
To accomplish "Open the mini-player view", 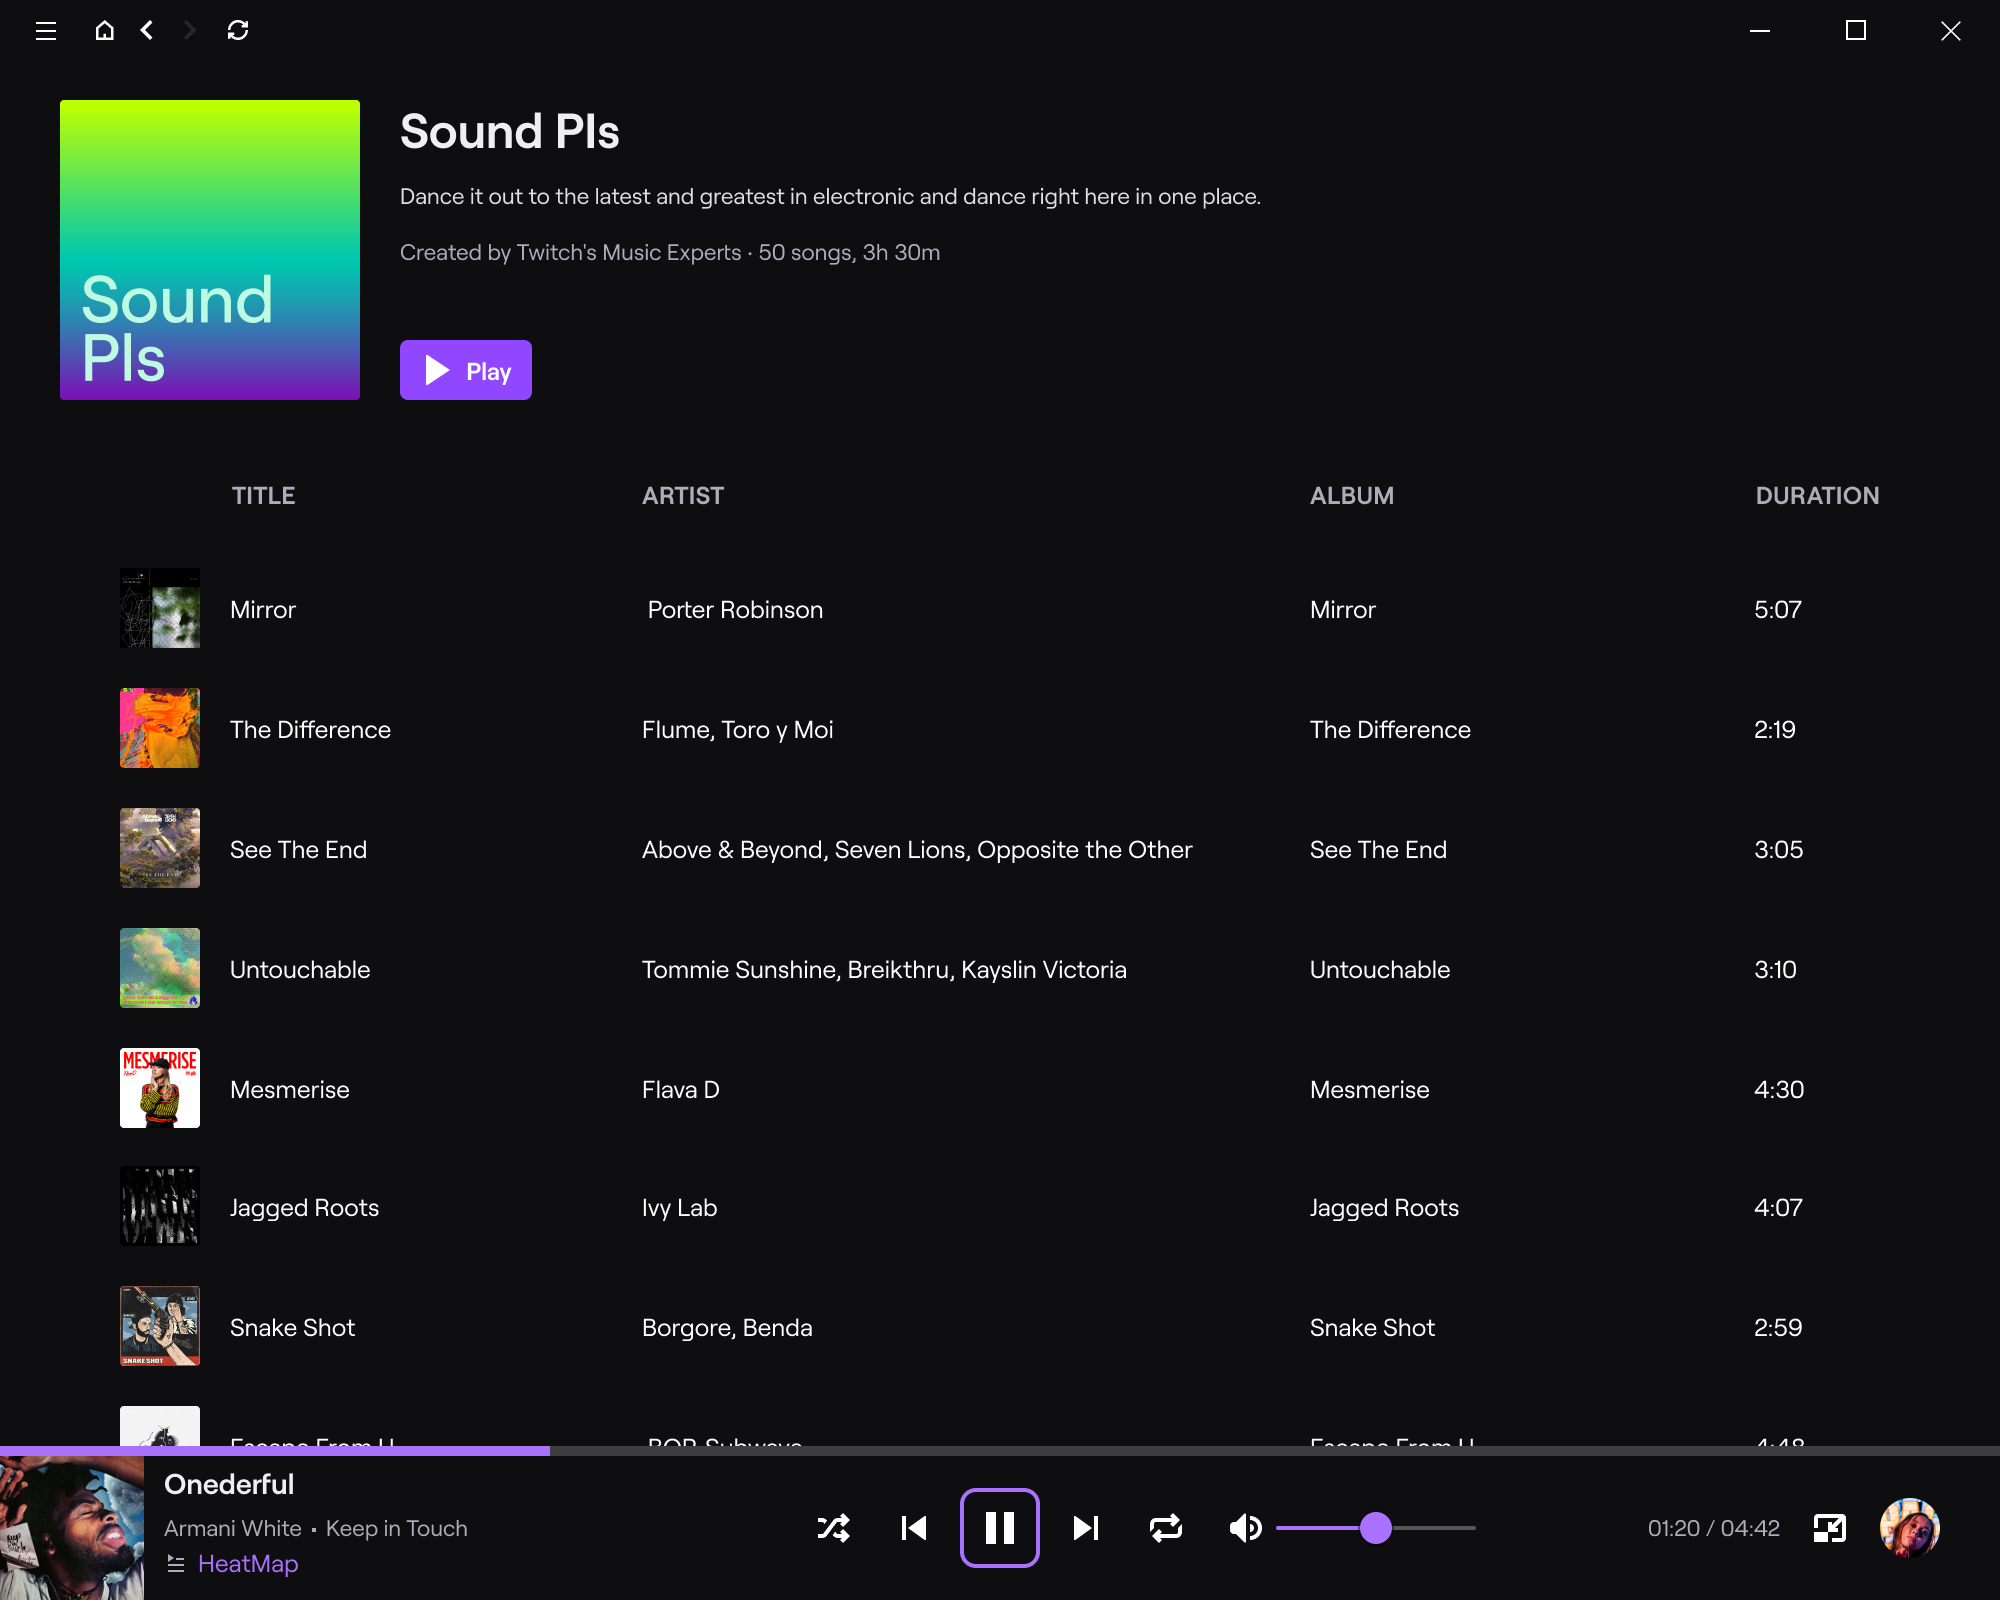I will pyautogui.click(x=1832, y=1528).
